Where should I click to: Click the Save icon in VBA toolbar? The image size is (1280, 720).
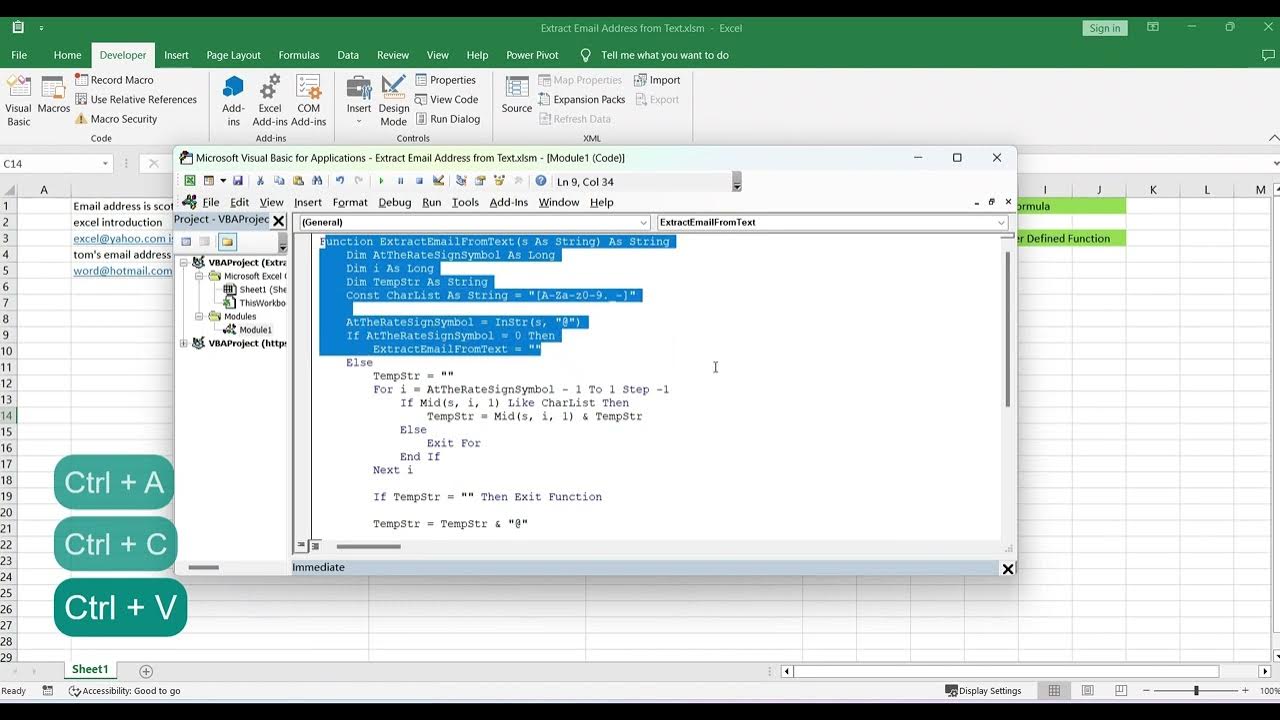point(238,181)
